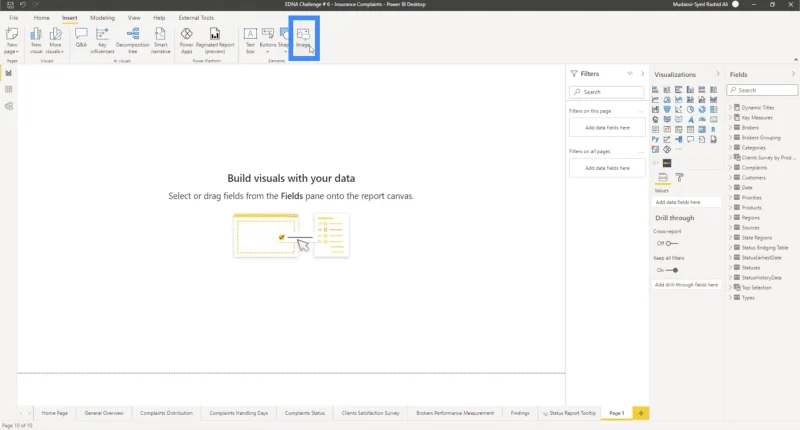Viewport: 800px width, 430px height.
Task: Add a Paginated Report (preview) visual
Action: click(215, 41)
